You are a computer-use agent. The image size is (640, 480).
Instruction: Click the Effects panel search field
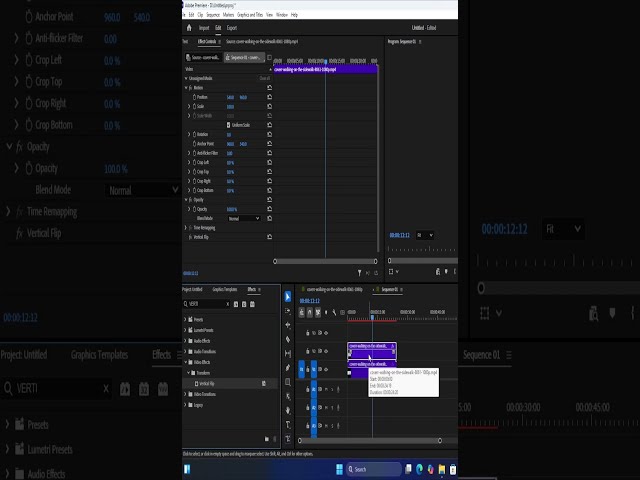[x=207, y=304]
